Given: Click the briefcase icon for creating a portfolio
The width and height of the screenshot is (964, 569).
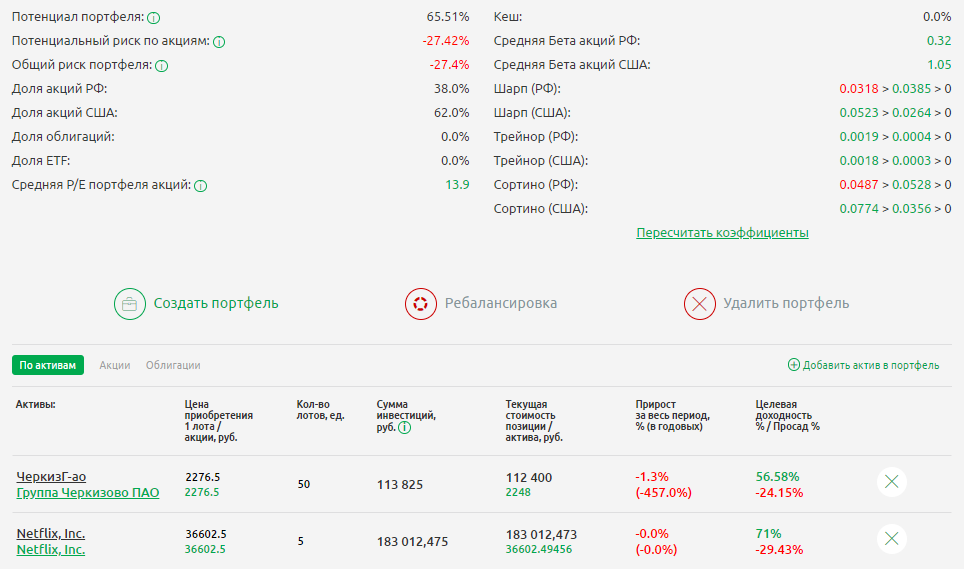Looking at the screenshot, I should 130,304.
